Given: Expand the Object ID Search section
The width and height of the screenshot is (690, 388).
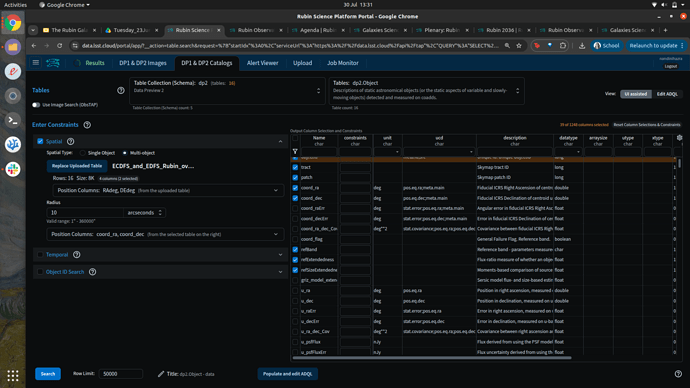Looking at the screenshot, I should tap(280, 272).
